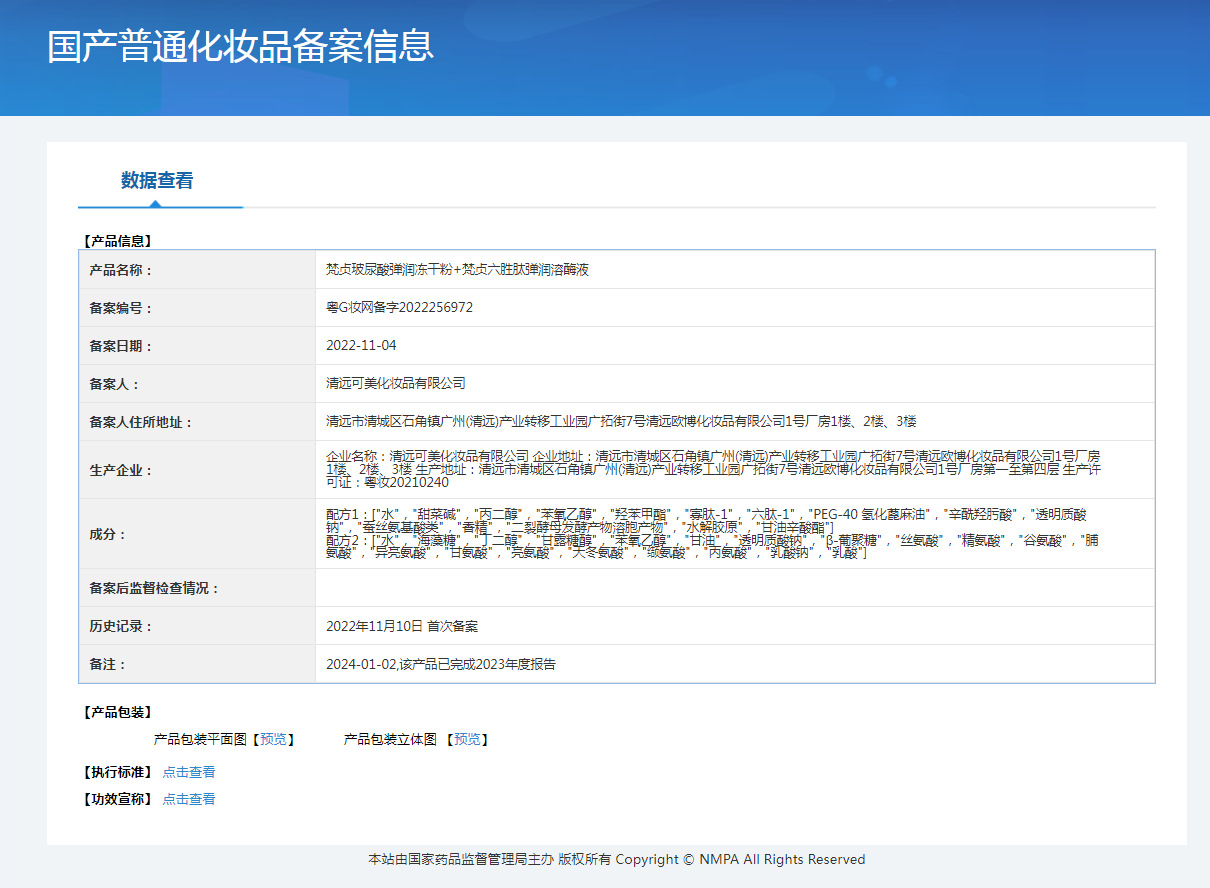1210x888 pixels.
Task: Open preview for 产品包装立体图
Action: click(466, 739)
